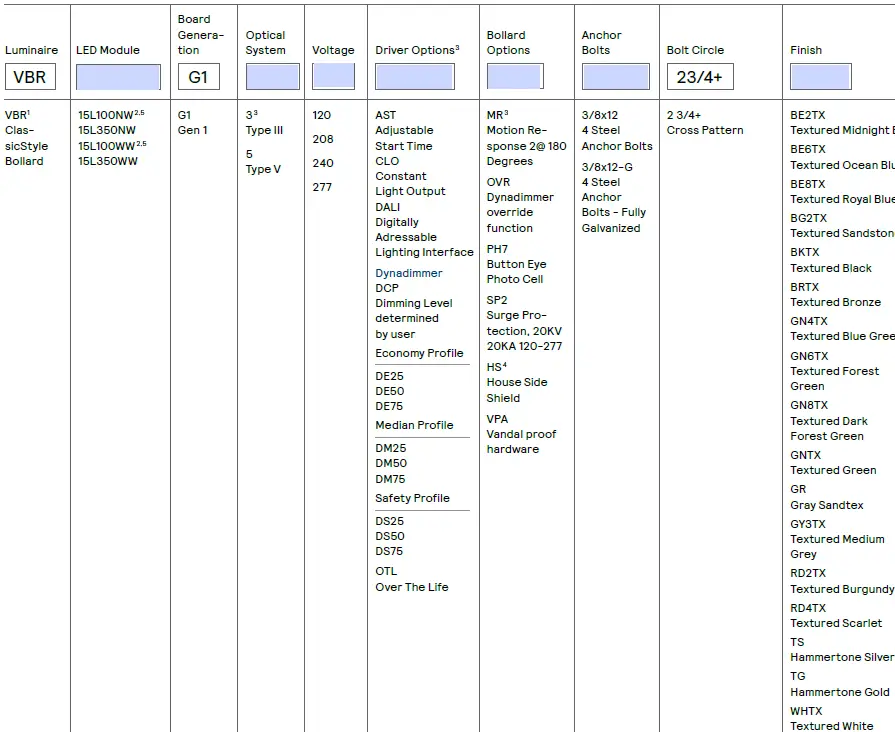The height and width of the screenshot is (732, 895).
Task: Select Type III optical system text
Action: click(264, 130)
